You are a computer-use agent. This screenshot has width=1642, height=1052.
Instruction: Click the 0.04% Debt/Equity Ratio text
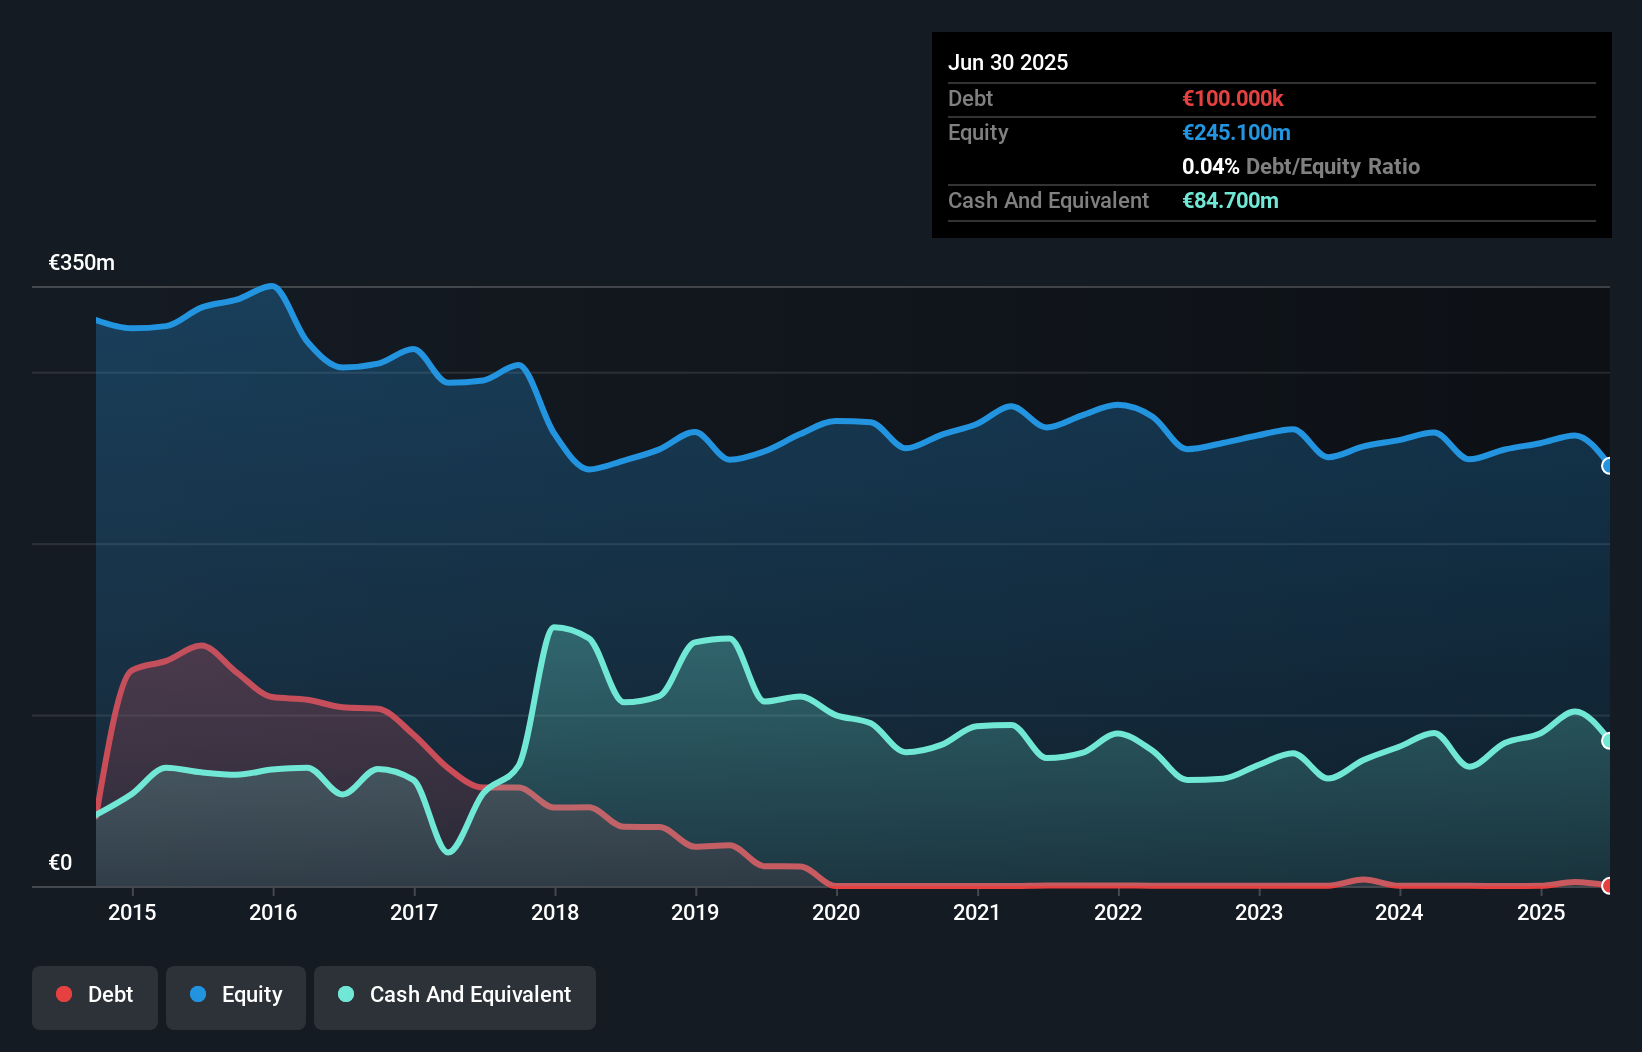click(x=1300, y=166)
